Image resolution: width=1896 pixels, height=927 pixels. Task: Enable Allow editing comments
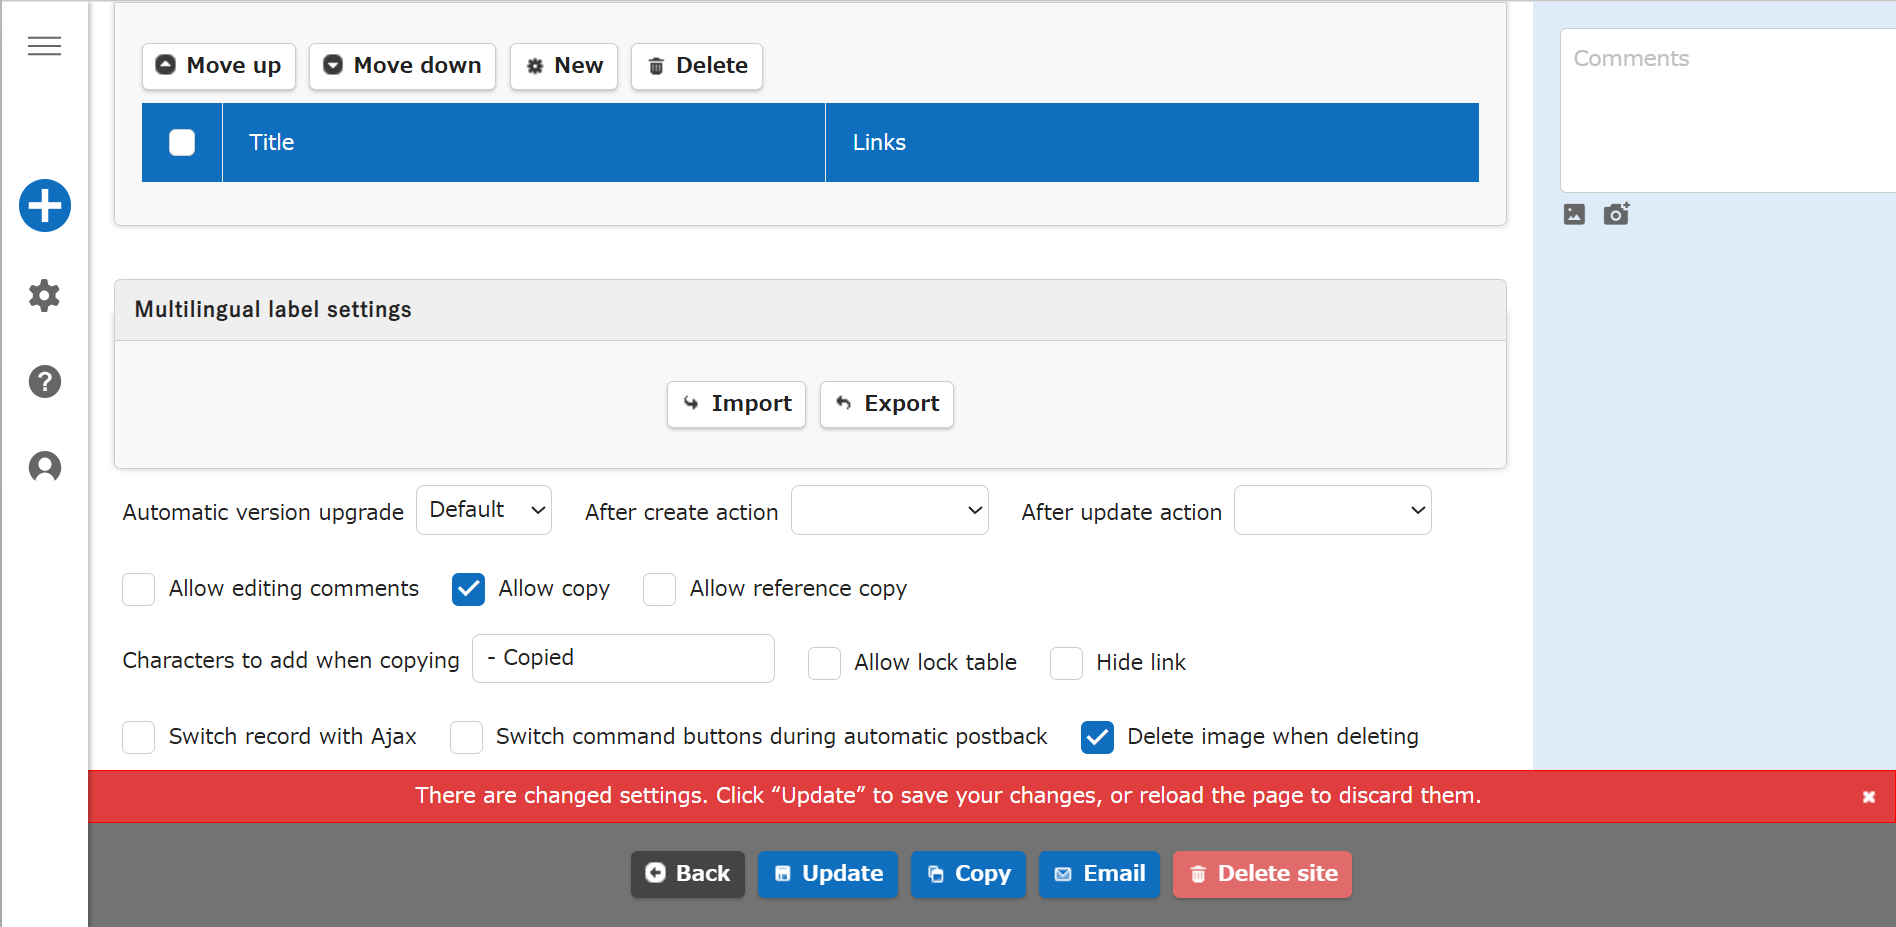pos(138,590)
